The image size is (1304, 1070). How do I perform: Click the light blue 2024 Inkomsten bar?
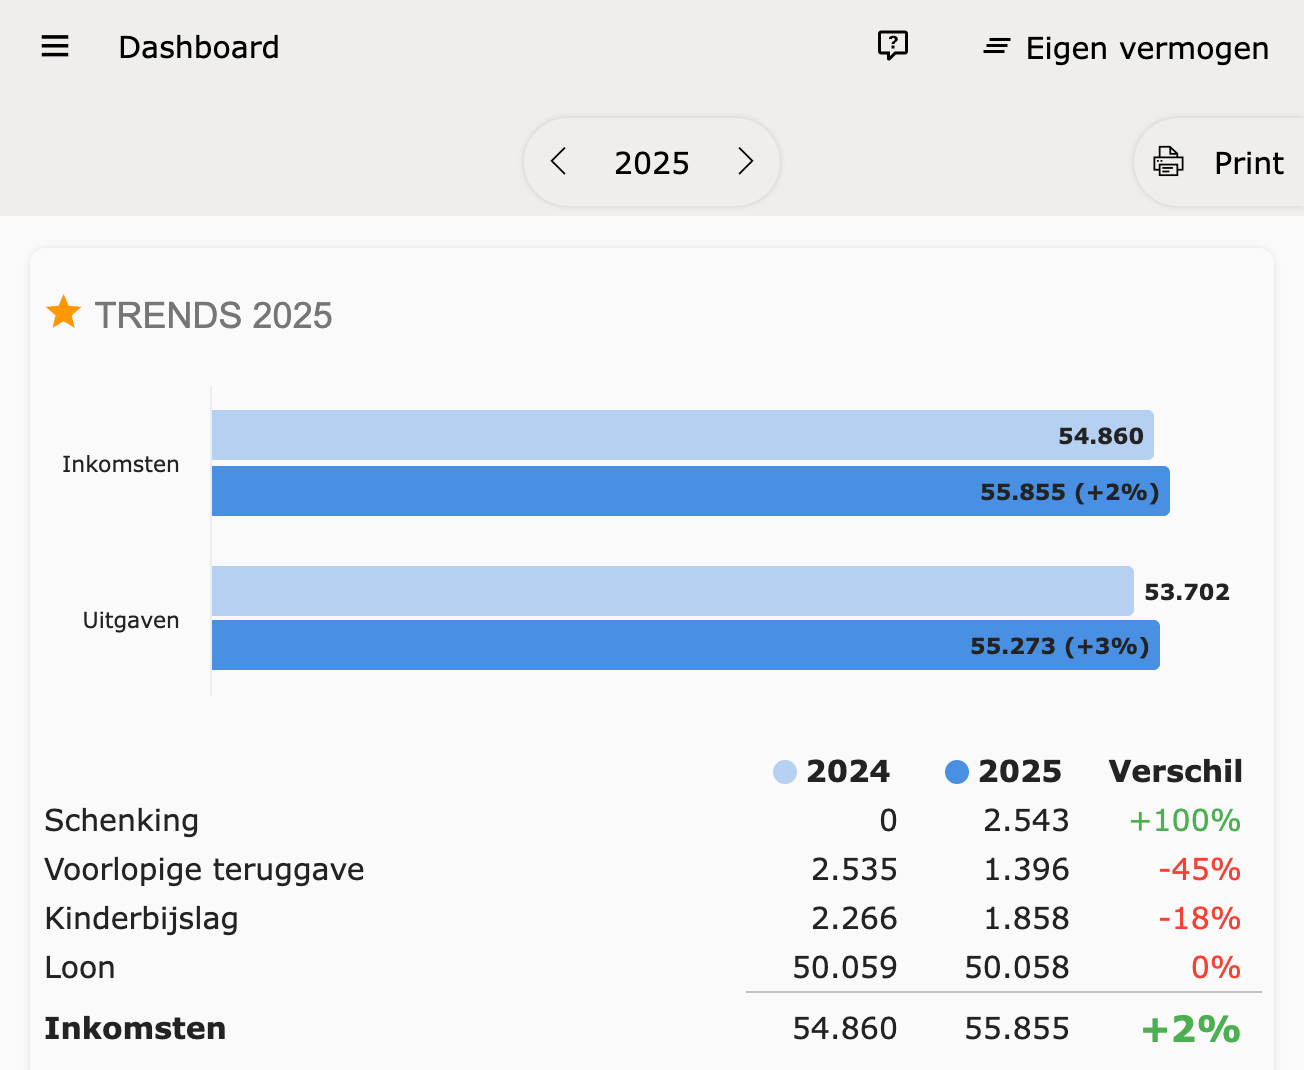point(682,435)
